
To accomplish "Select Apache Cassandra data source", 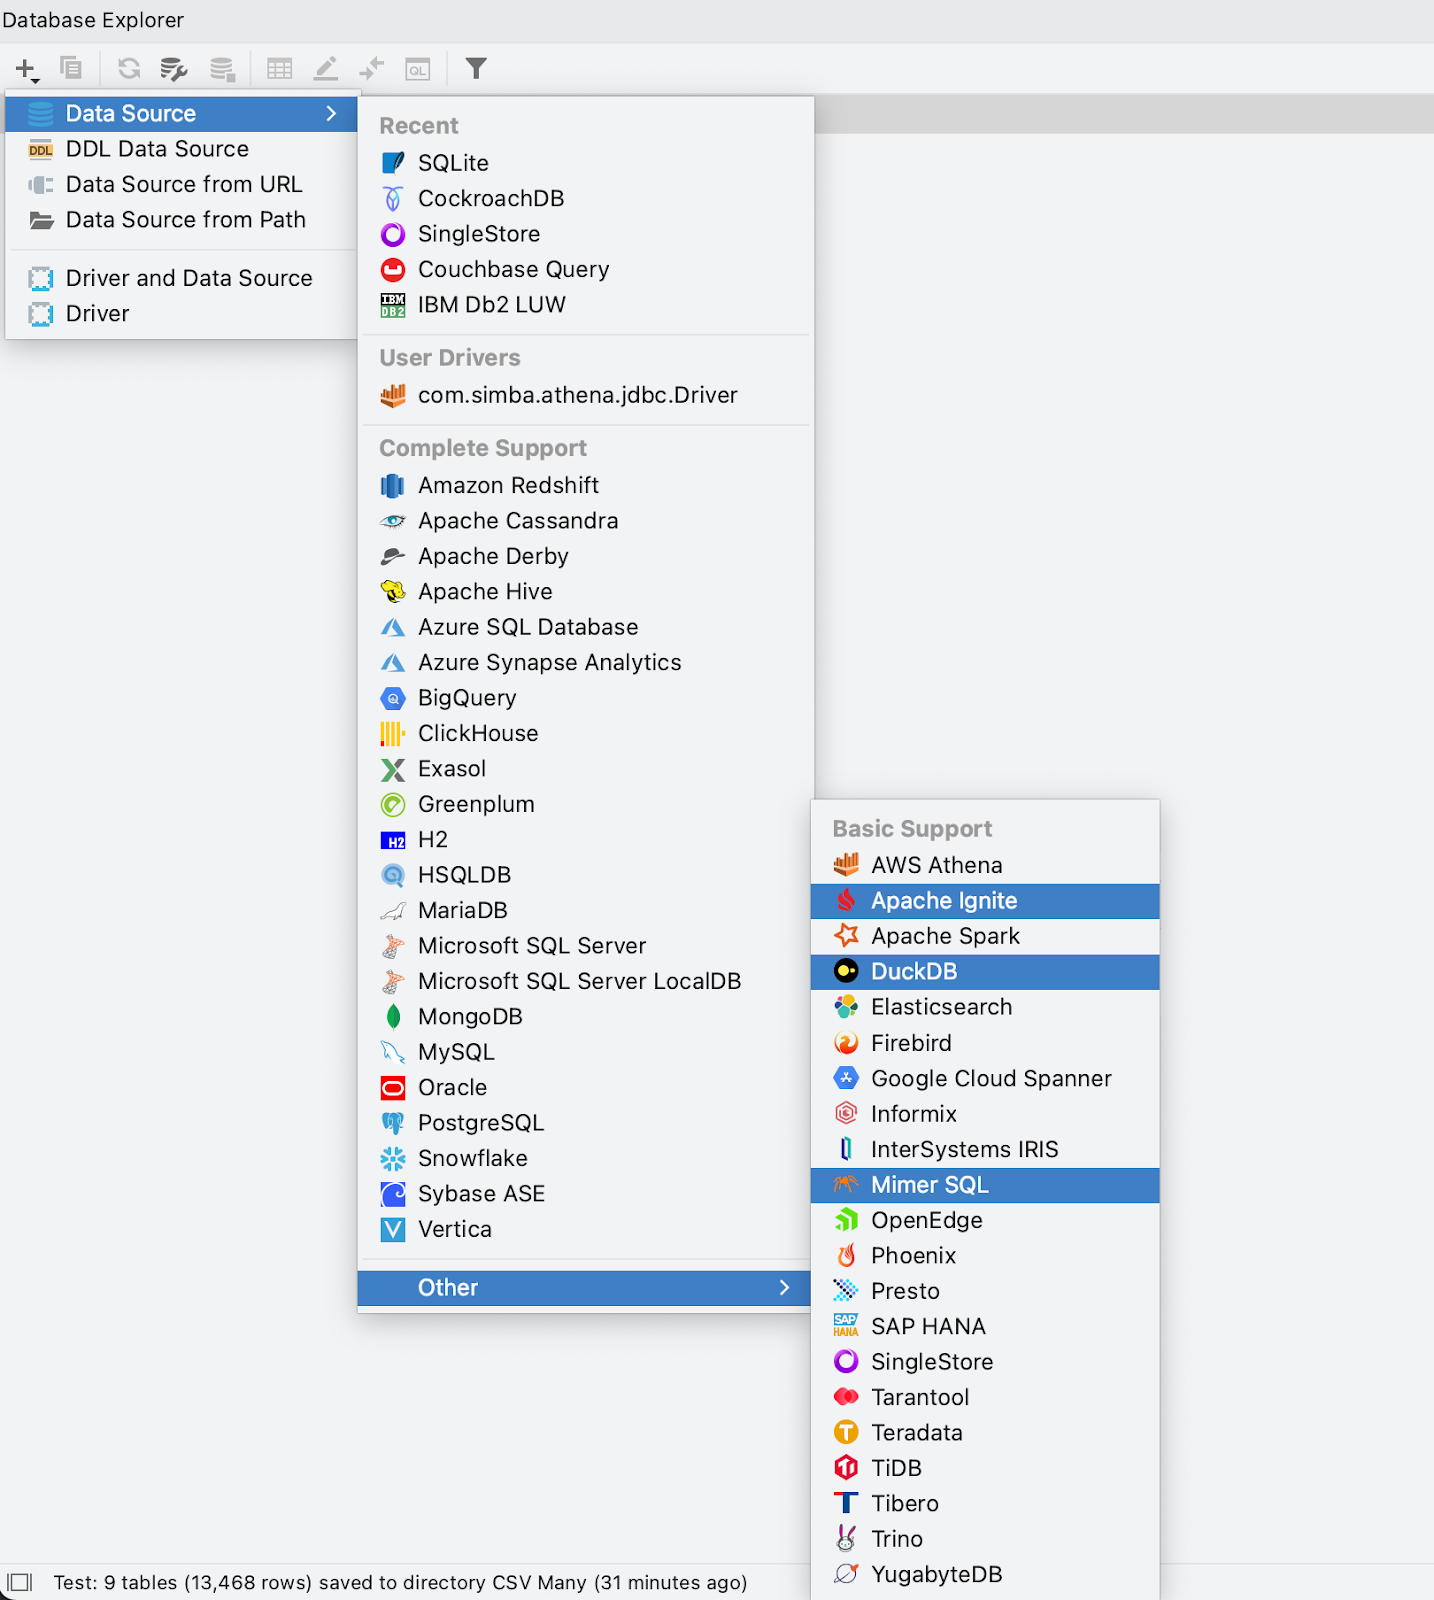I will click(x=586, y=521).
